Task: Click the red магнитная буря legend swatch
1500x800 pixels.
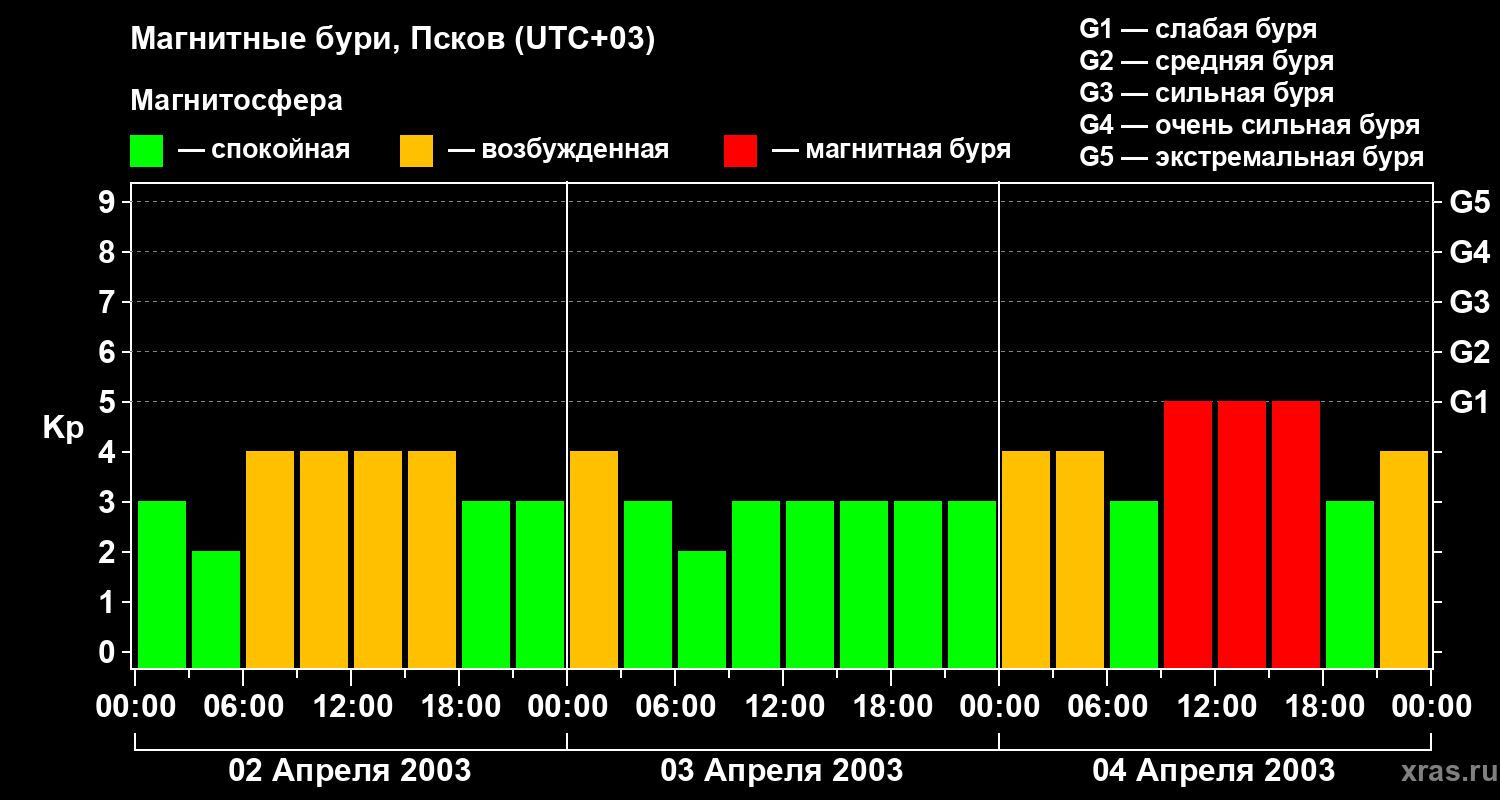Action: click(x=740, y=150)
